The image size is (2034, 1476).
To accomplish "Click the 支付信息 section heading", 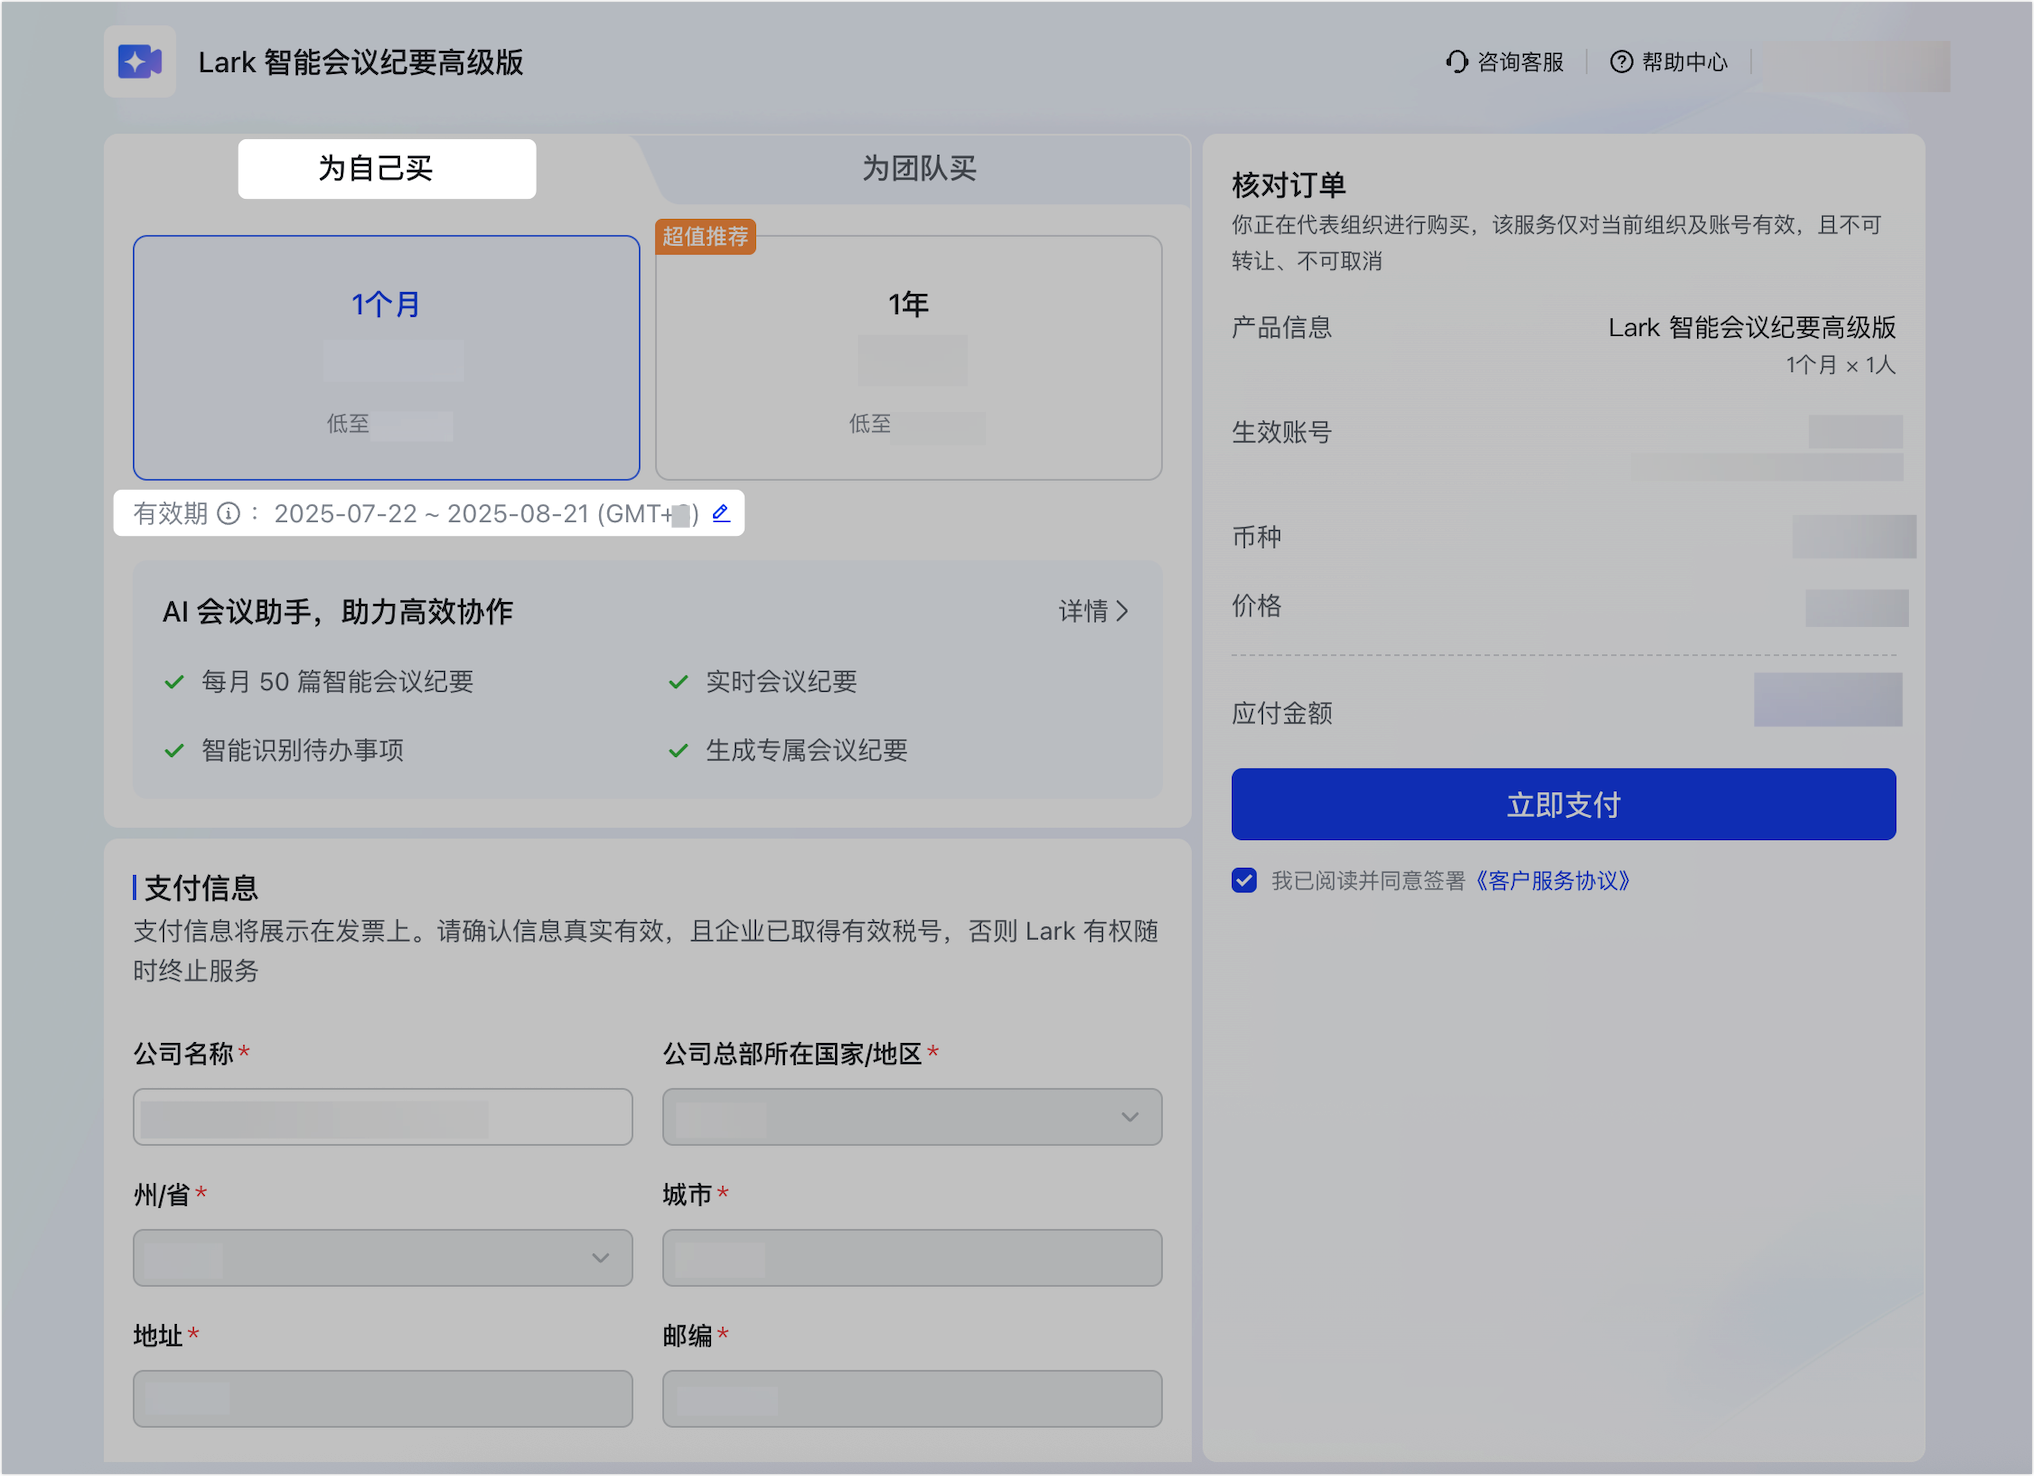I will [x=201, y=888].
